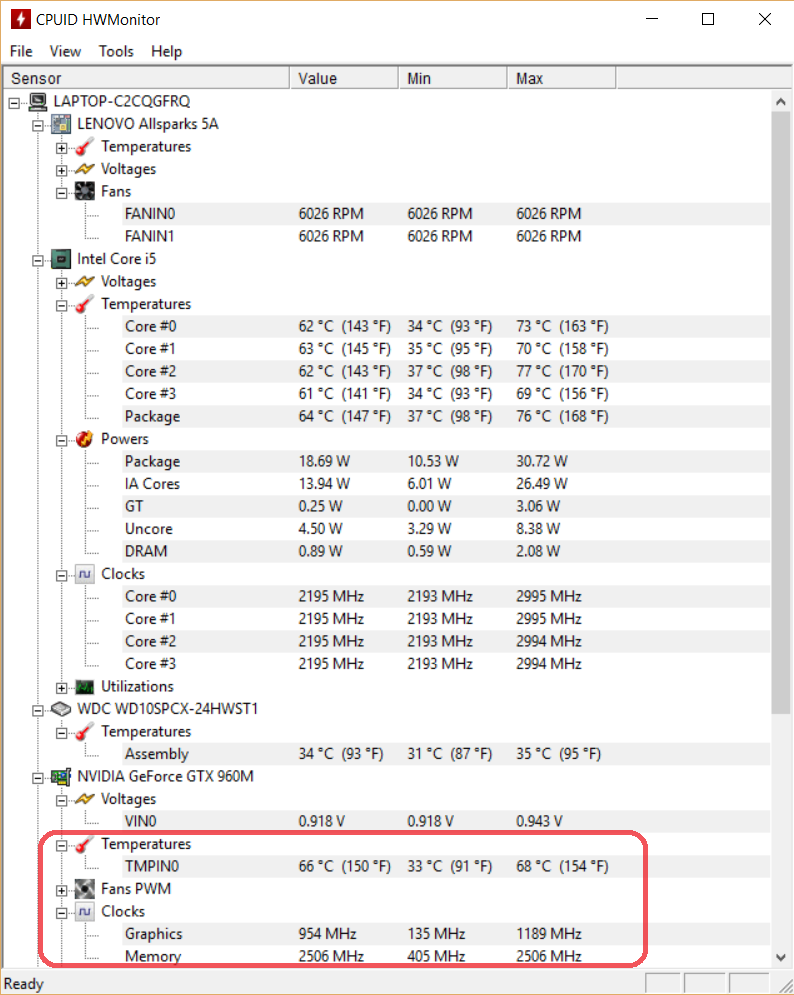Click the Fans PWM fan icon

[84, 889]
